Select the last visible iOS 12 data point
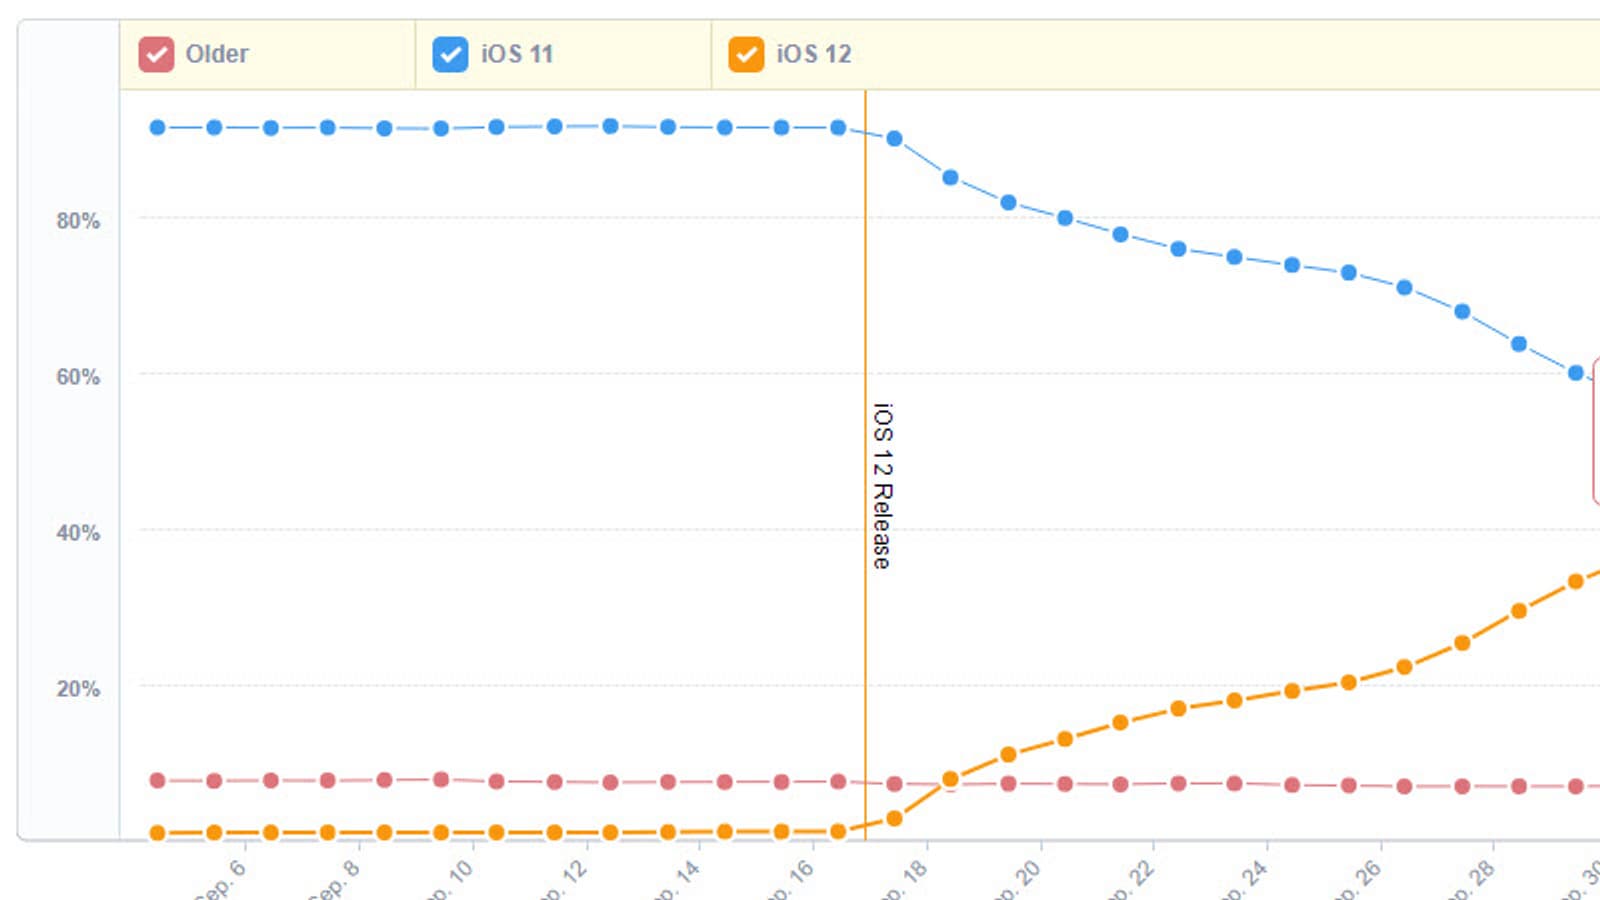 [x=1575, y=581]
